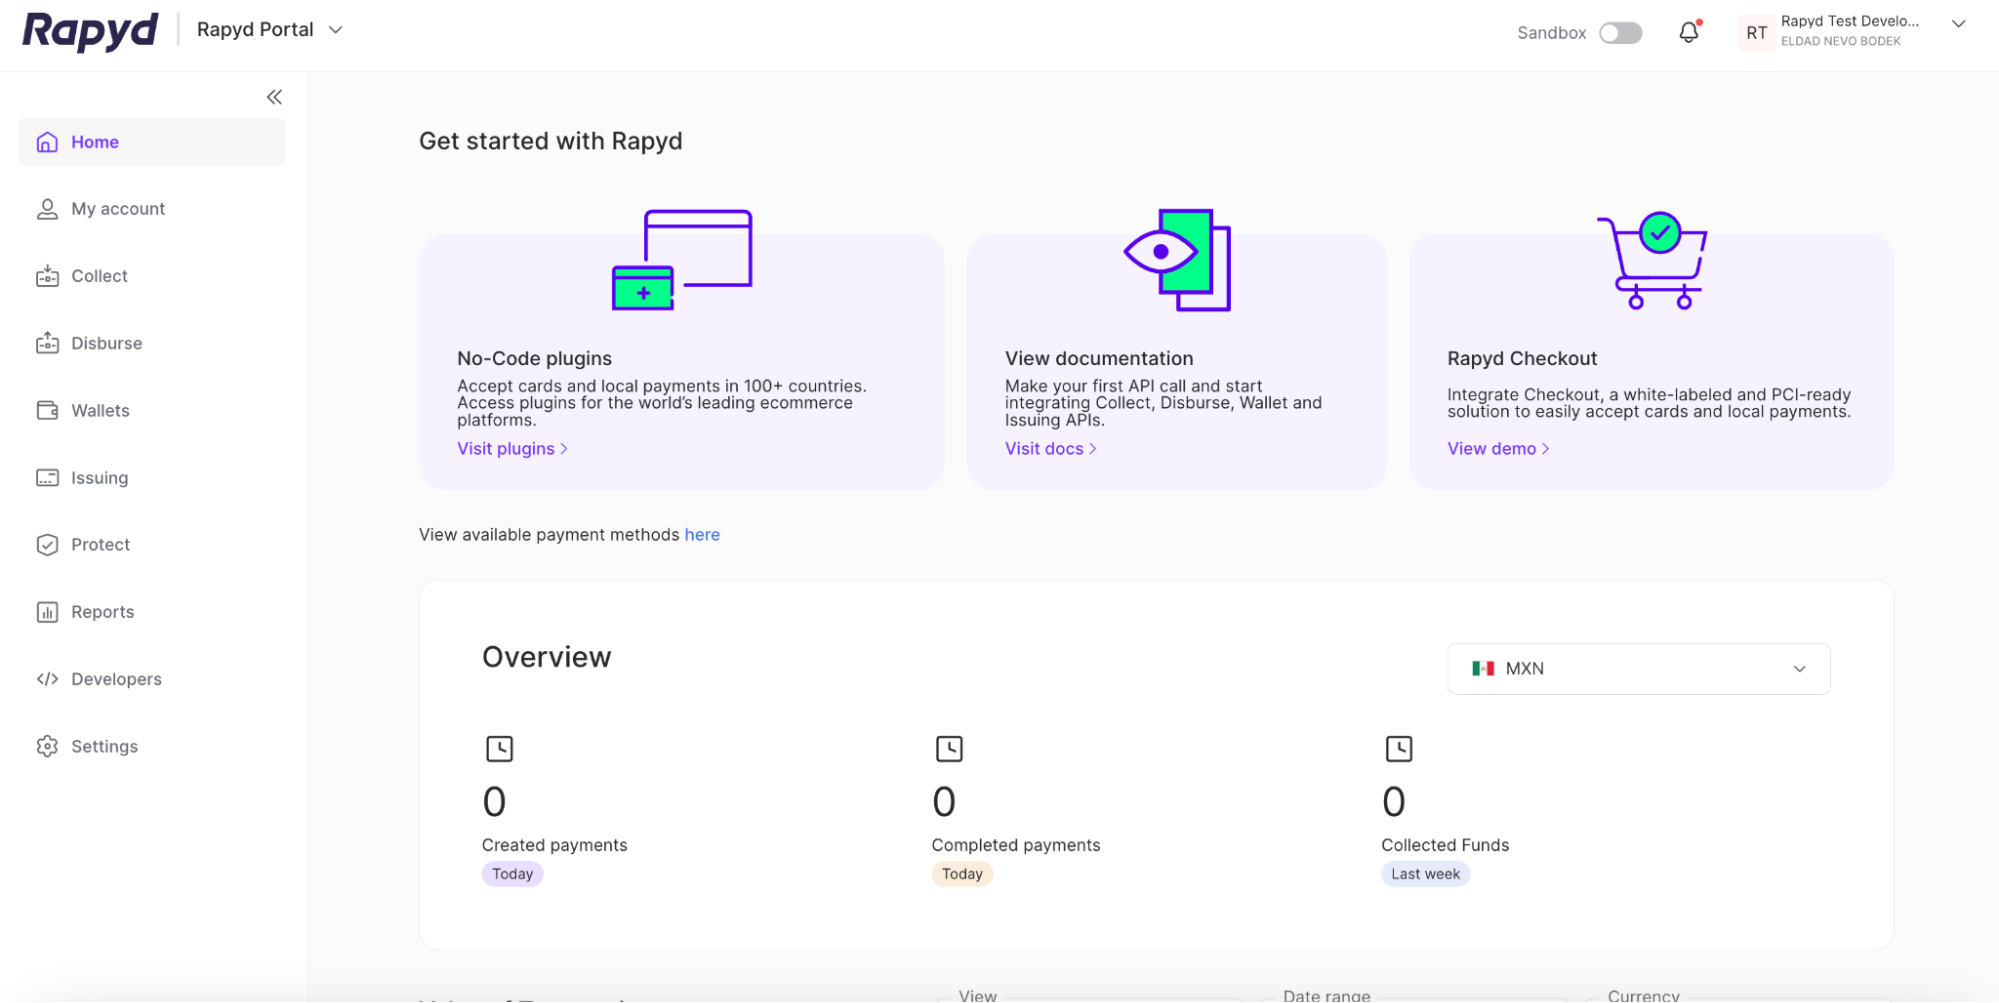Collapse the sidebar with the double chevron
This screenshot has height=1003, width=1999.
(x=274, y=96)
